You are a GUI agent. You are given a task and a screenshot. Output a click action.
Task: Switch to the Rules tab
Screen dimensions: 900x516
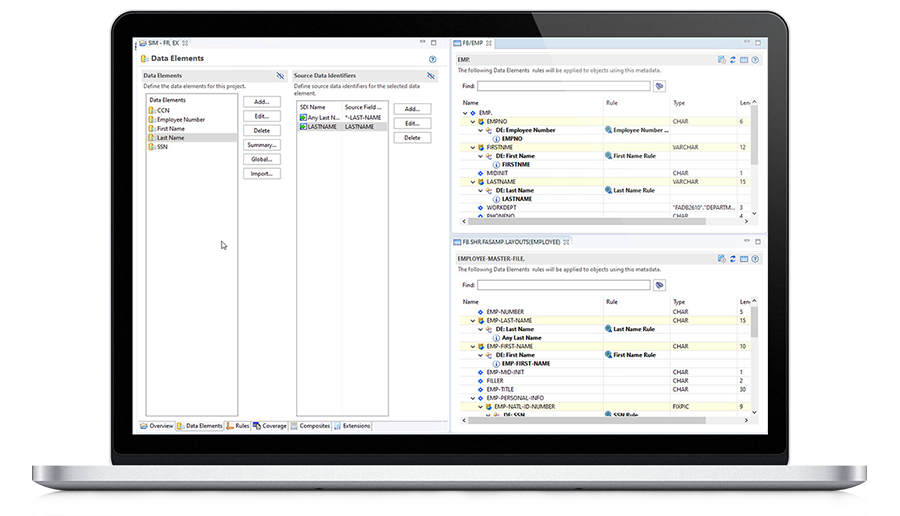238,426
